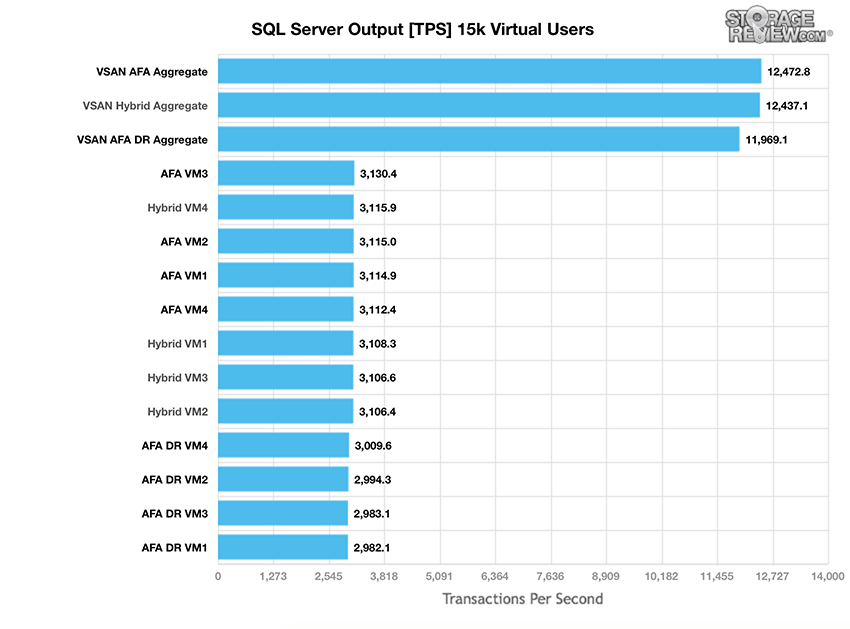Select the 'AFA VM3' row label
Image resolution: width=850 pixels, height=629 pixels.
coord(184,174)
